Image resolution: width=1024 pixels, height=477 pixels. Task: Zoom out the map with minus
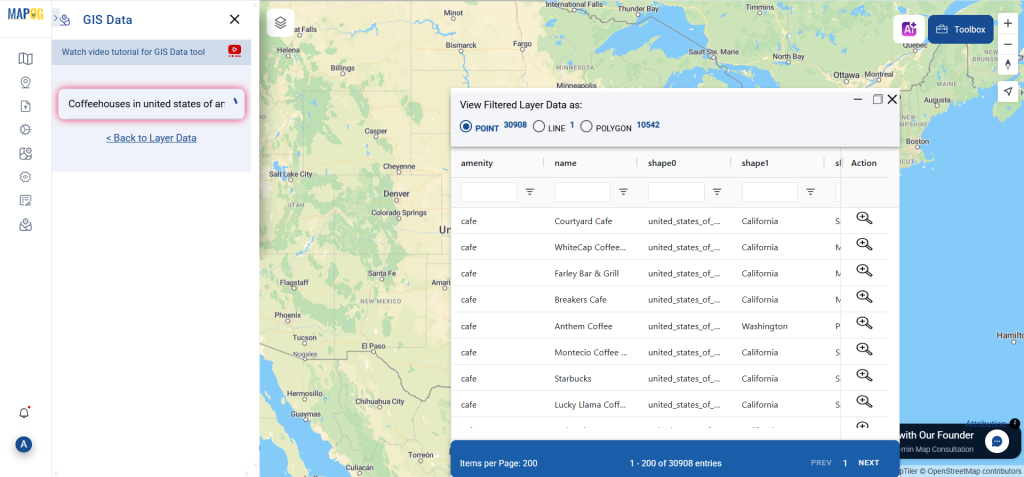pos(1008,44)
